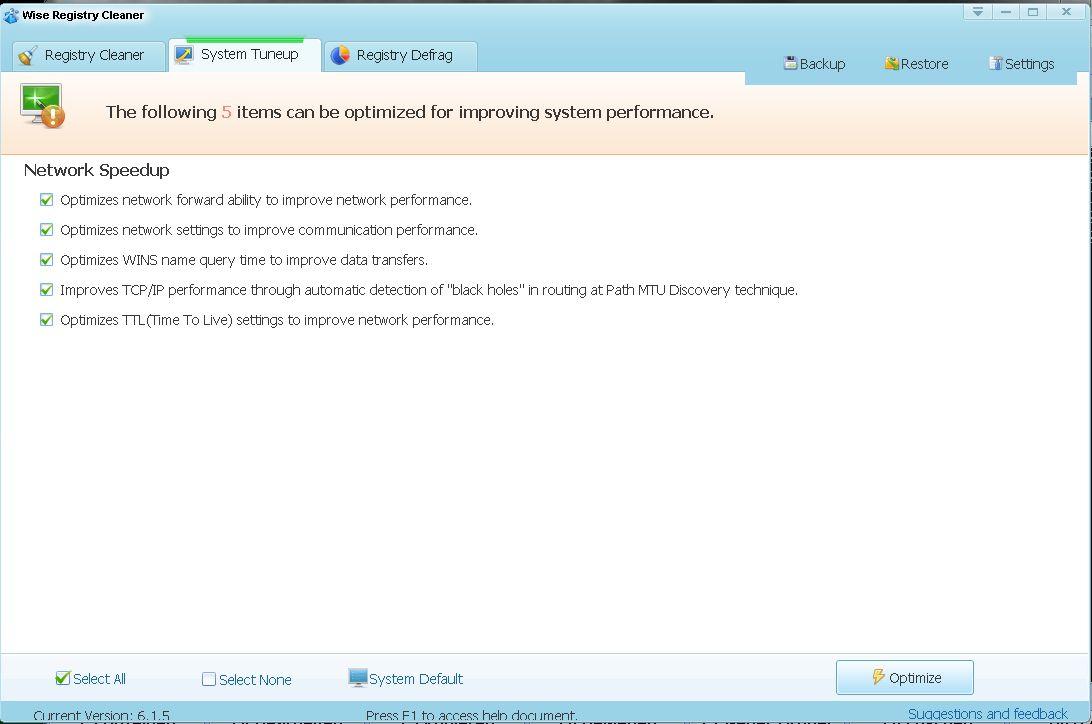Viewport: 1092px width, 724px height.
Task: Click the Settings tool icon
Action: click(995, 63)
